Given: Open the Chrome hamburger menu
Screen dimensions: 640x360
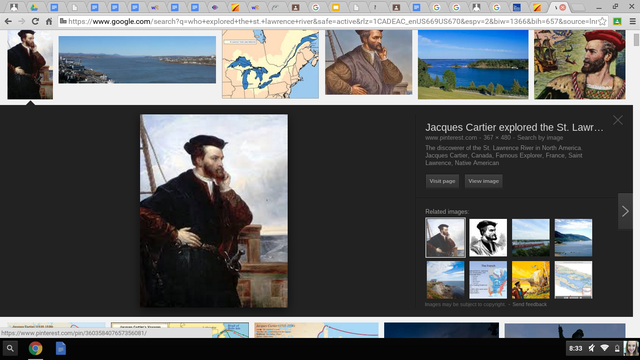Looking at the screenshot, I should [632, 21].
